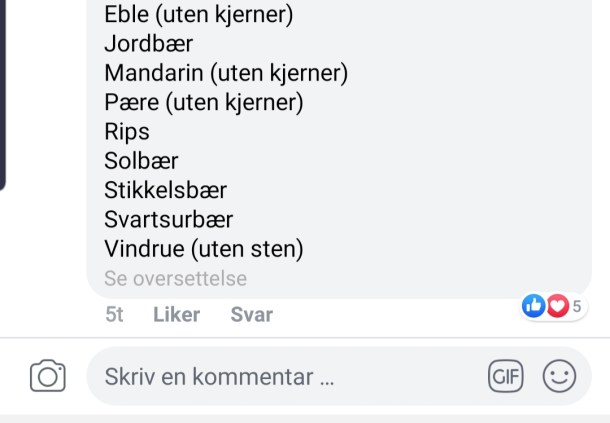The width and height of the screenshot is (610, 423).
Task: Tap the camera icon to attach photo
Action: click(47, 376)
